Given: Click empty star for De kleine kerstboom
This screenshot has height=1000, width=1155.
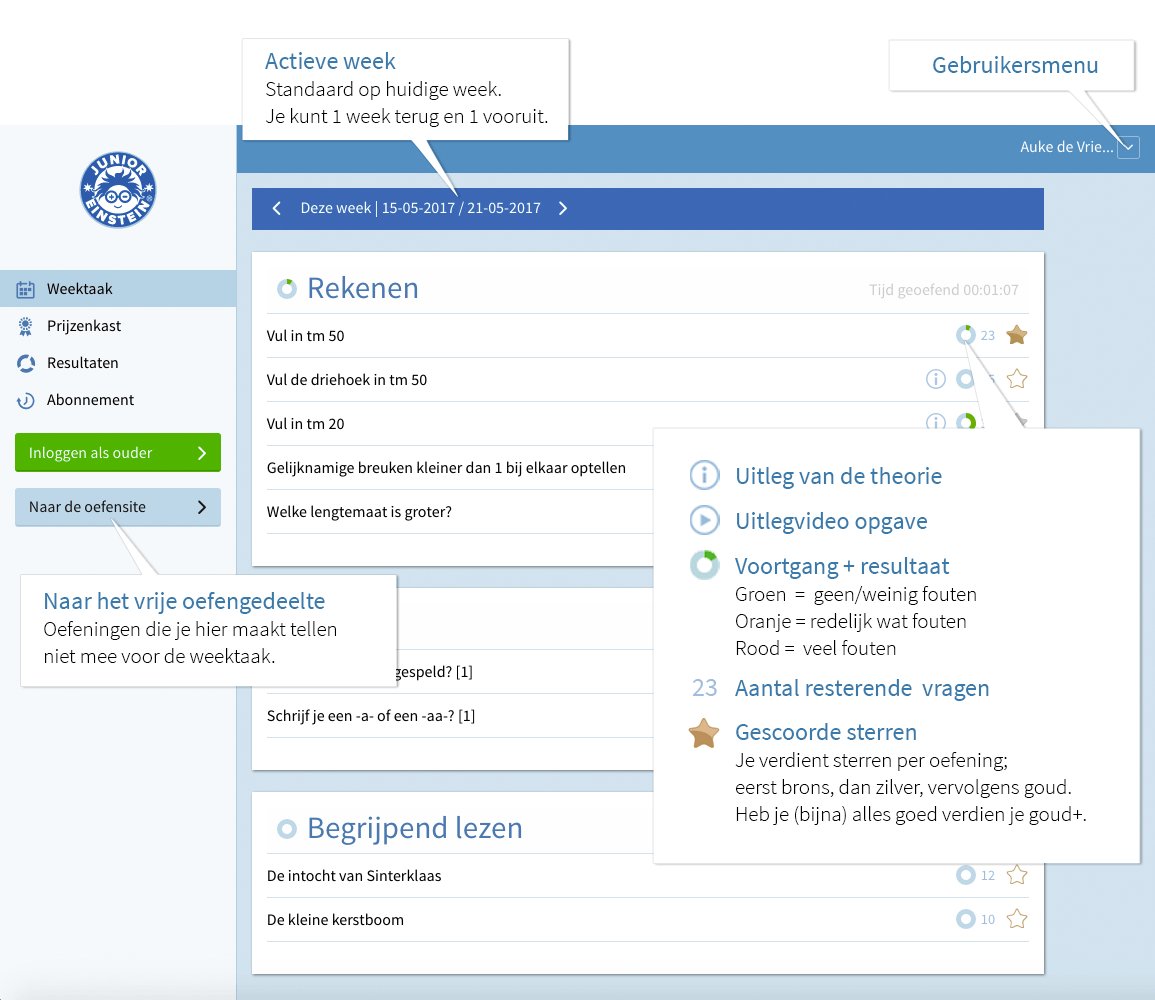Looking at the screenshot, I should (x=1017, y=919).
